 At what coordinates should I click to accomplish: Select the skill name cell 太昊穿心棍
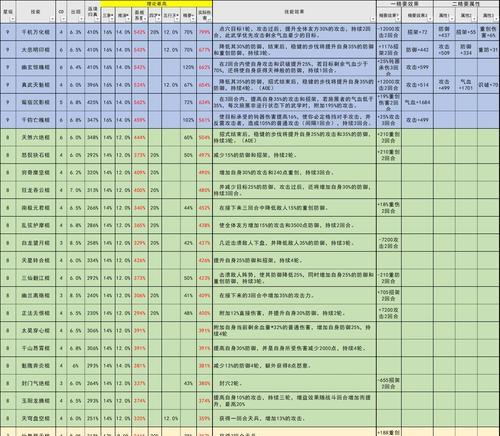[35, 331]
